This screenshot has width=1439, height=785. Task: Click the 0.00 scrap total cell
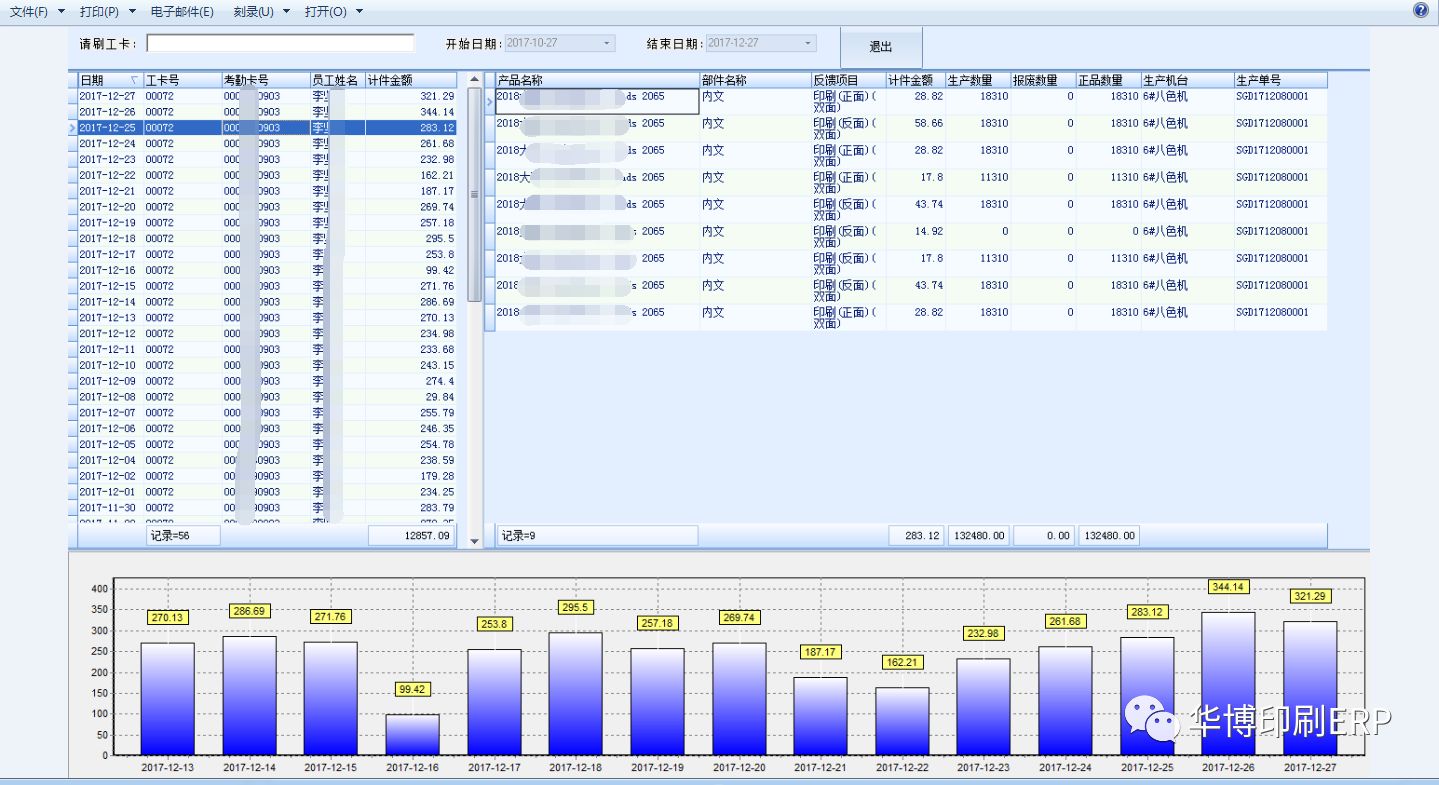click(x=1043, y=536)
